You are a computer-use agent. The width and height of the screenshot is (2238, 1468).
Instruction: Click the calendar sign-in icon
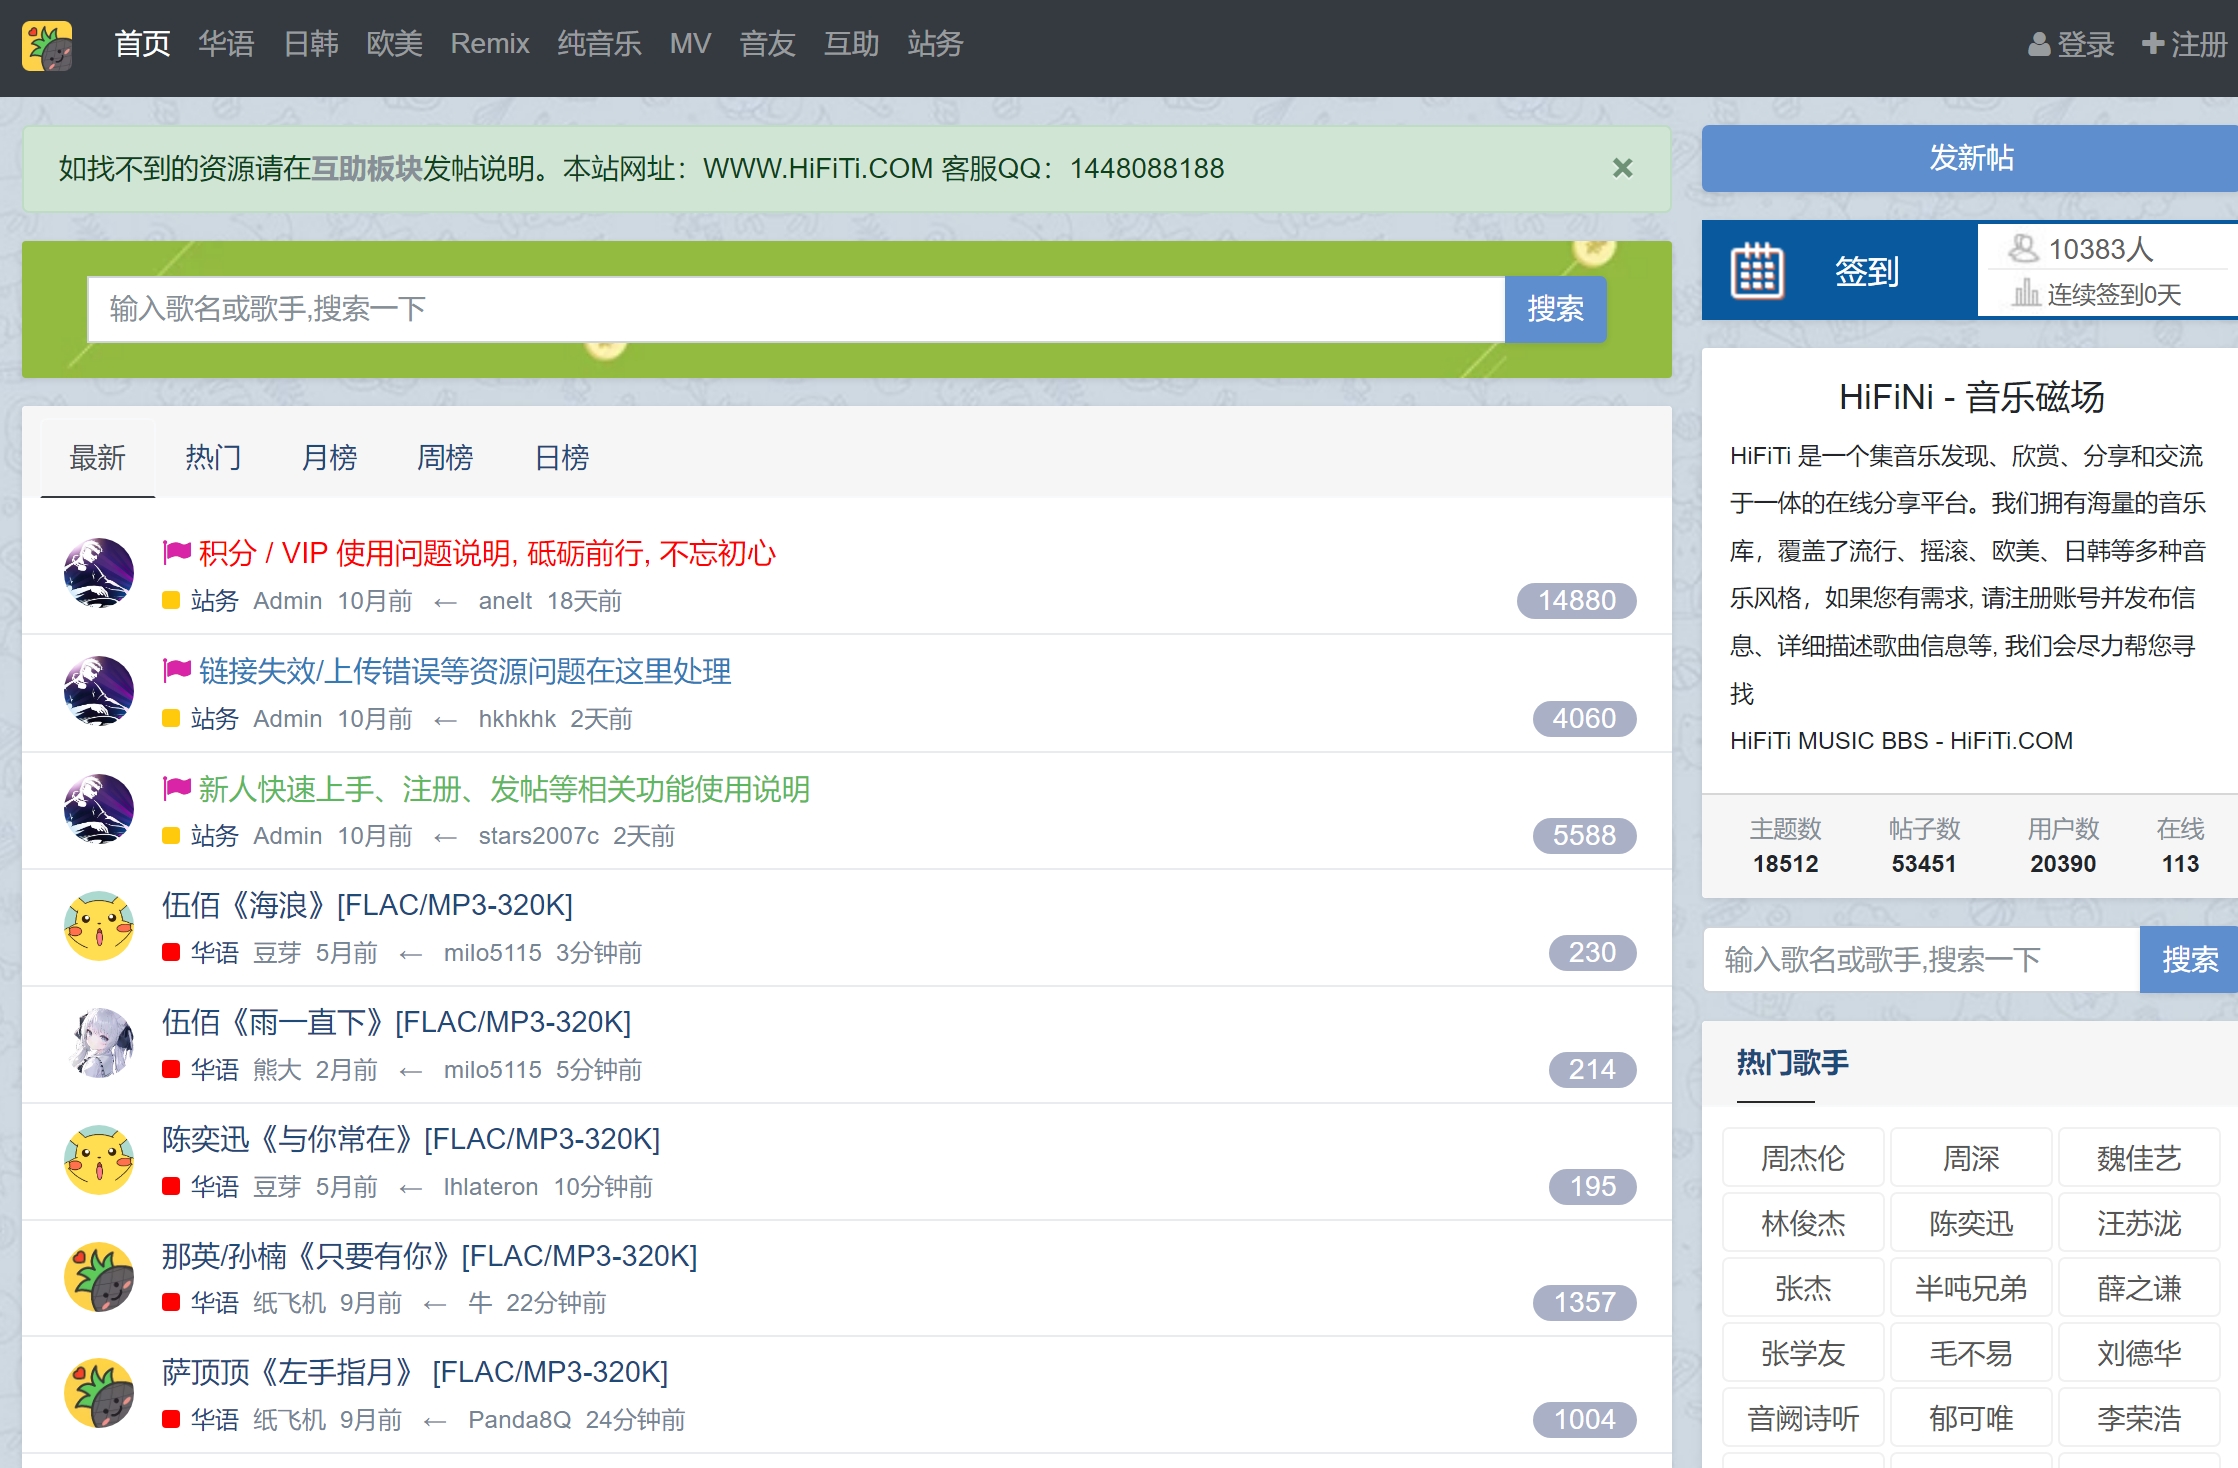1757,271
